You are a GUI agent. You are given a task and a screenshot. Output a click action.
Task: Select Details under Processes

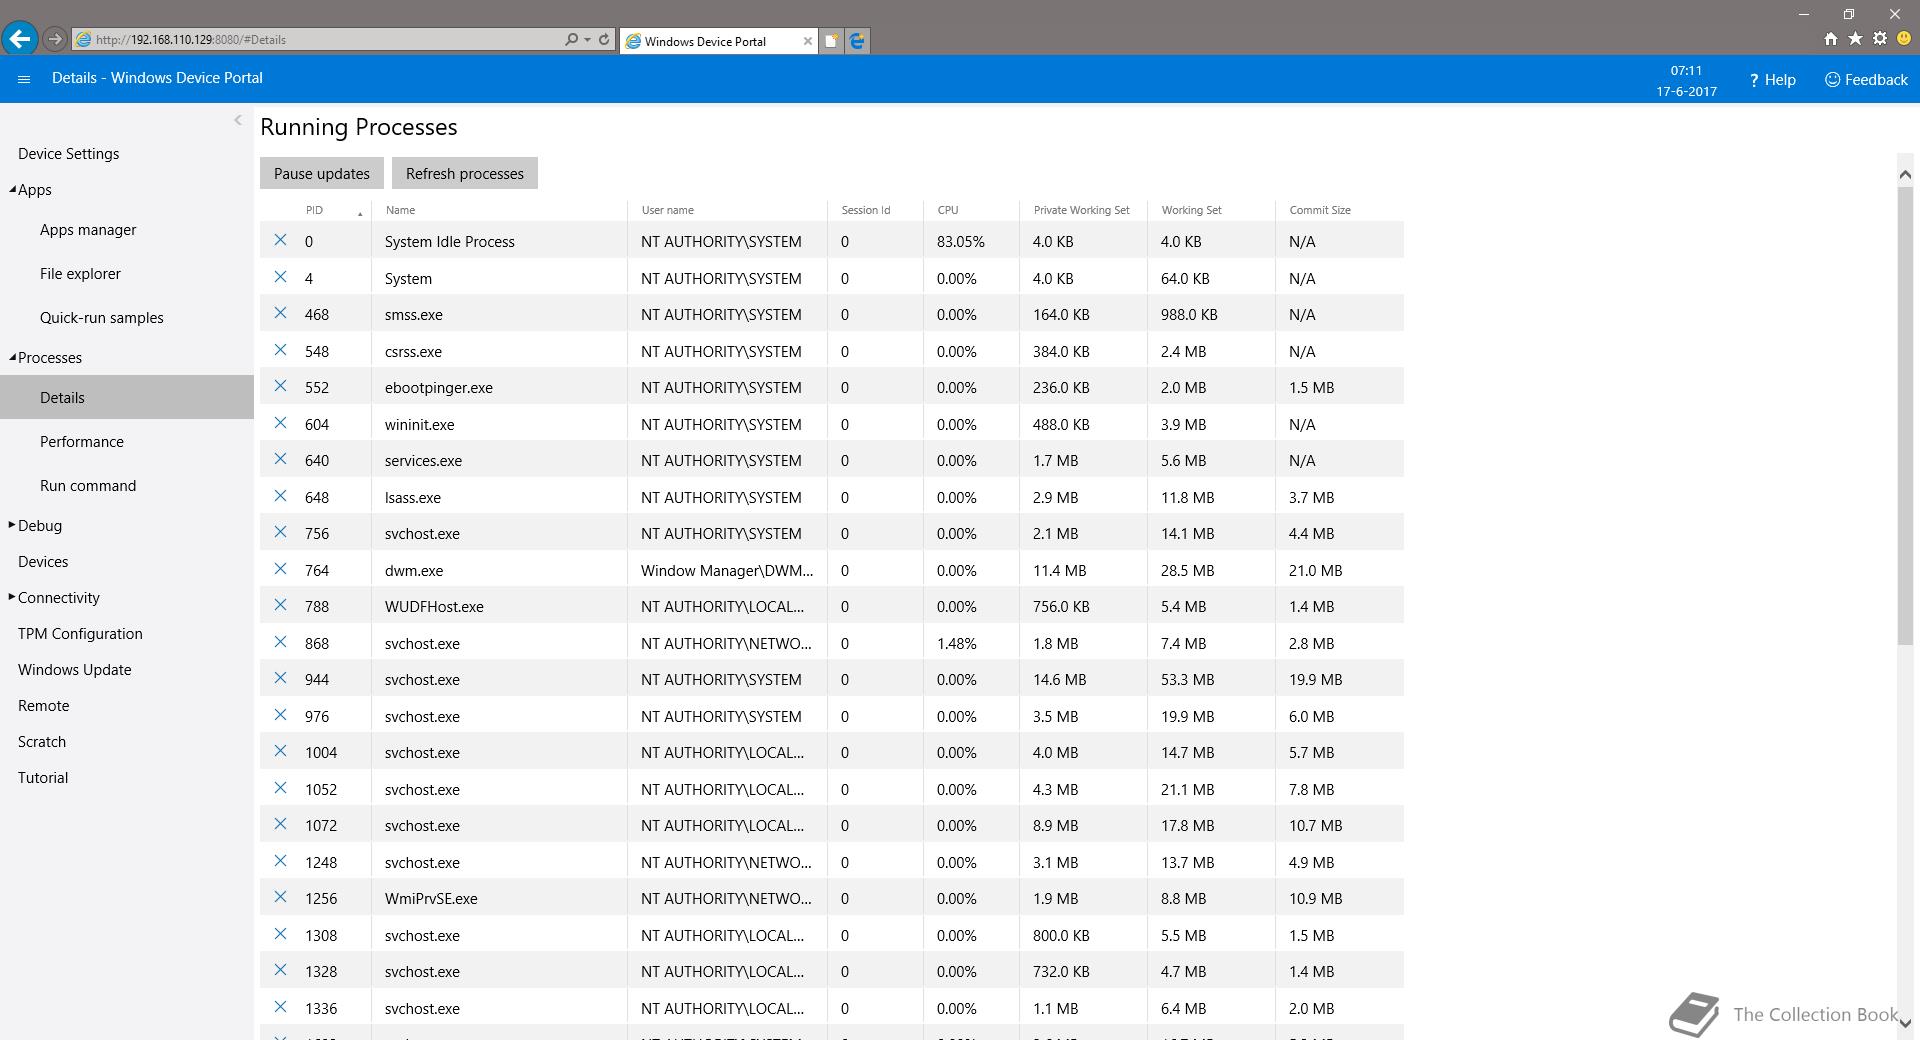(127, 397)
